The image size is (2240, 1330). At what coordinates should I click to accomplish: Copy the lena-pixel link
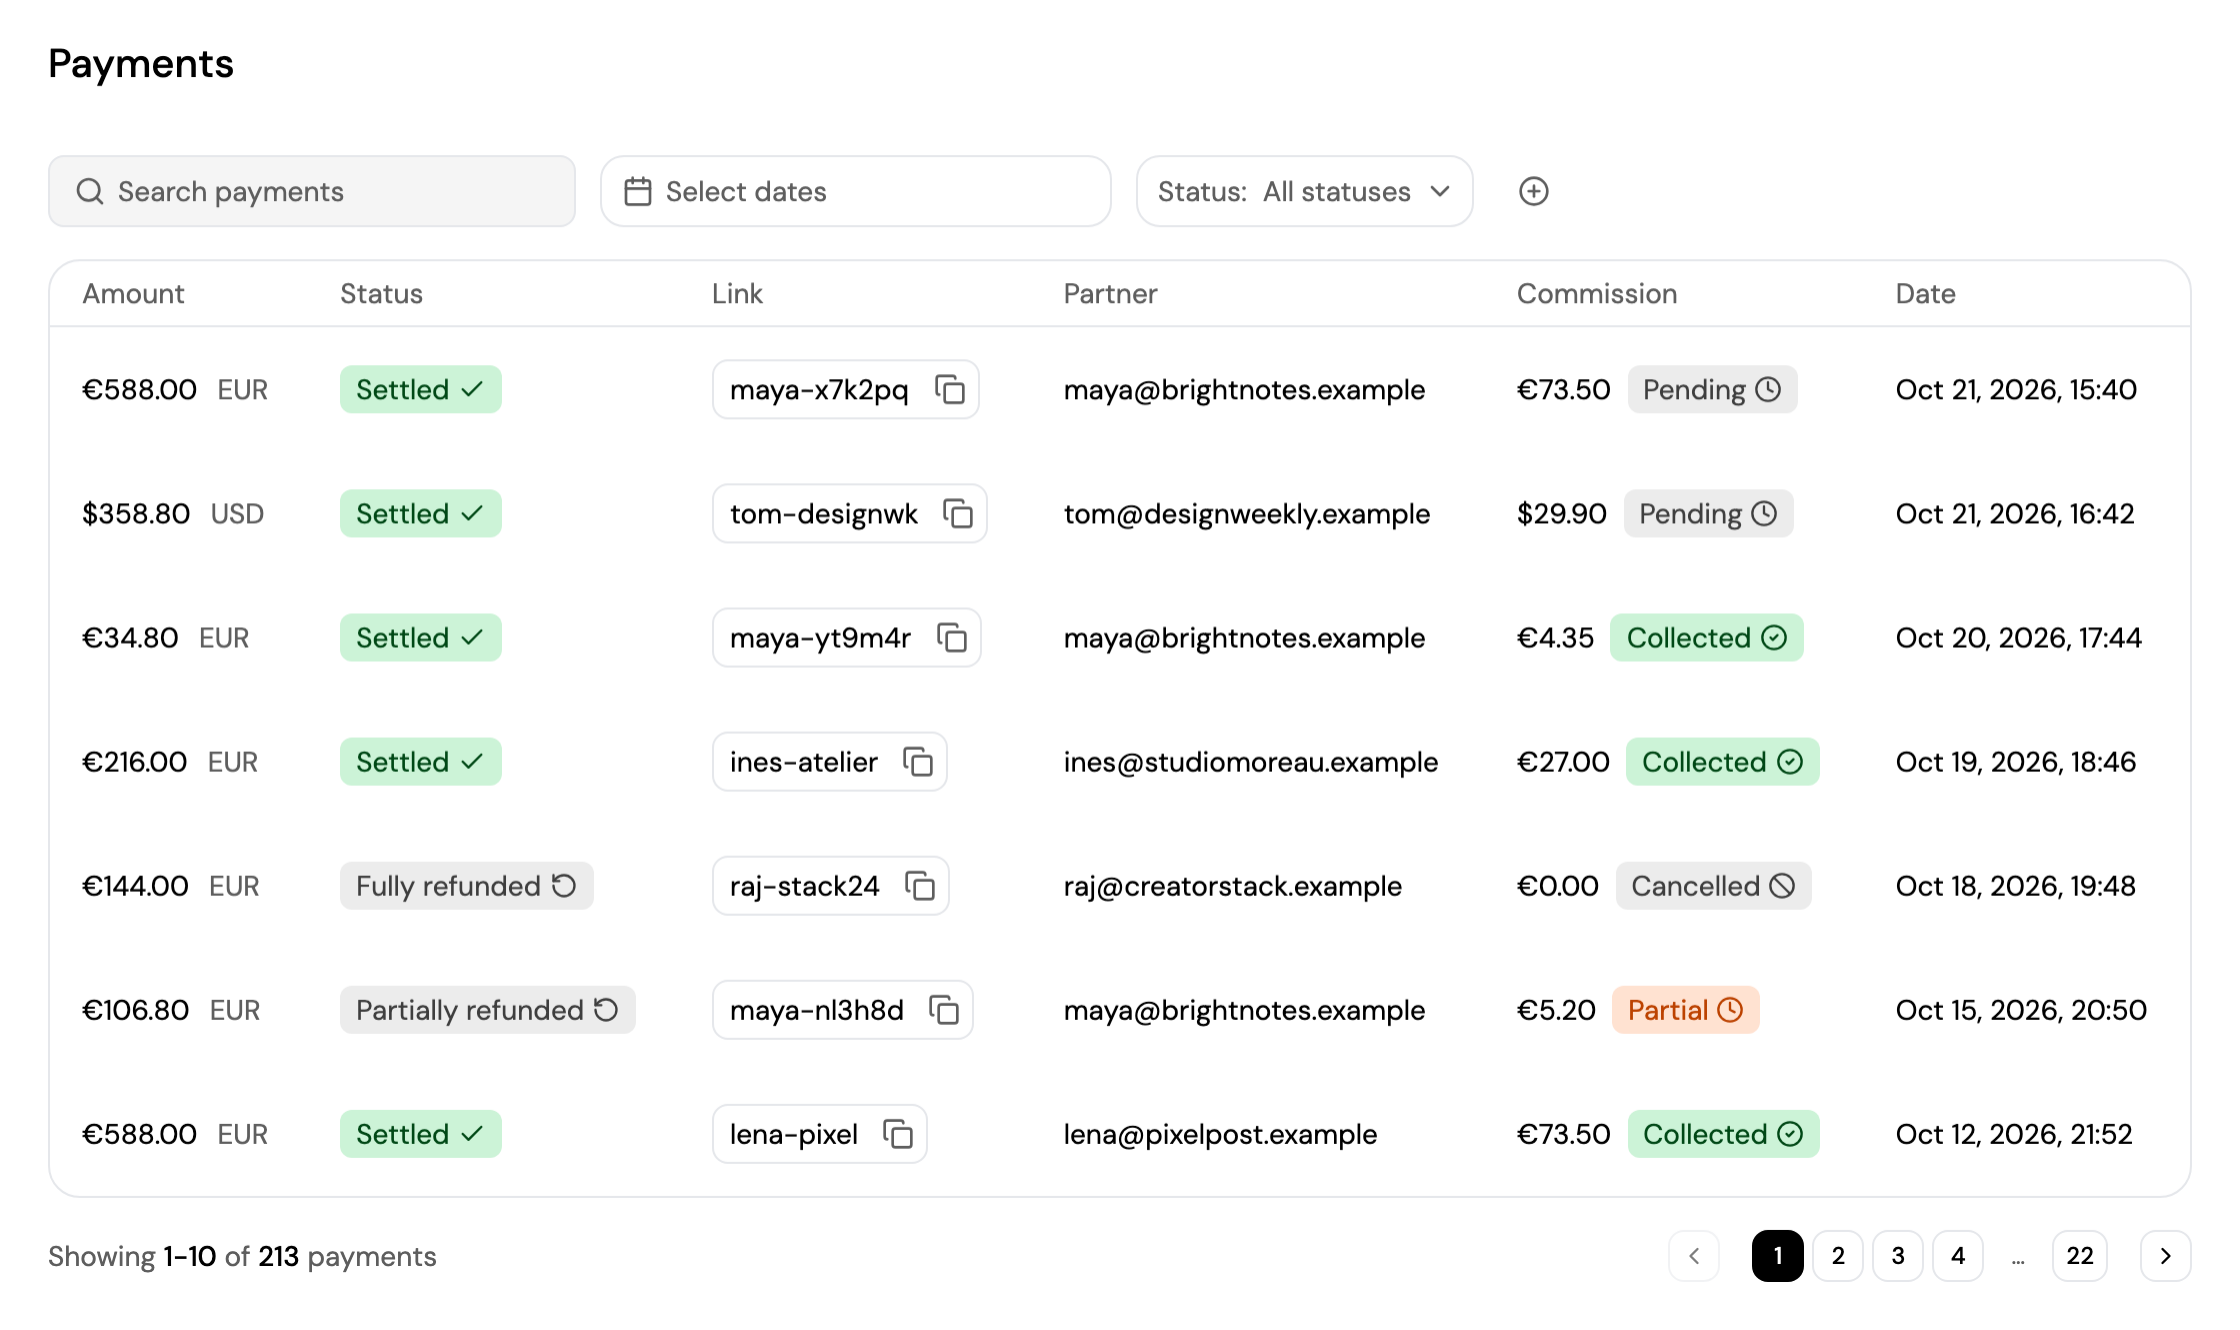tap(897, 1133)
